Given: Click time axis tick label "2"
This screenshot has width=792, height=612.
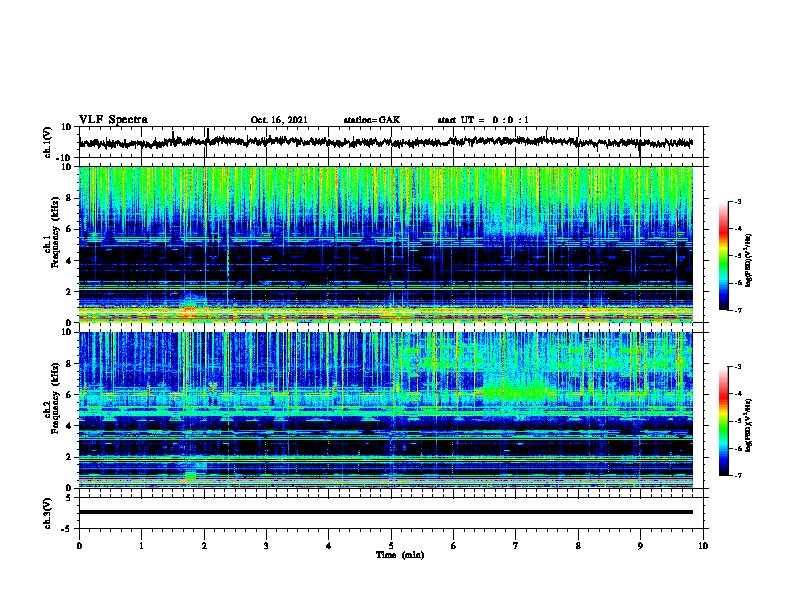Looking at the screenshot, I should pyautogui.click(x=204, y=546).
